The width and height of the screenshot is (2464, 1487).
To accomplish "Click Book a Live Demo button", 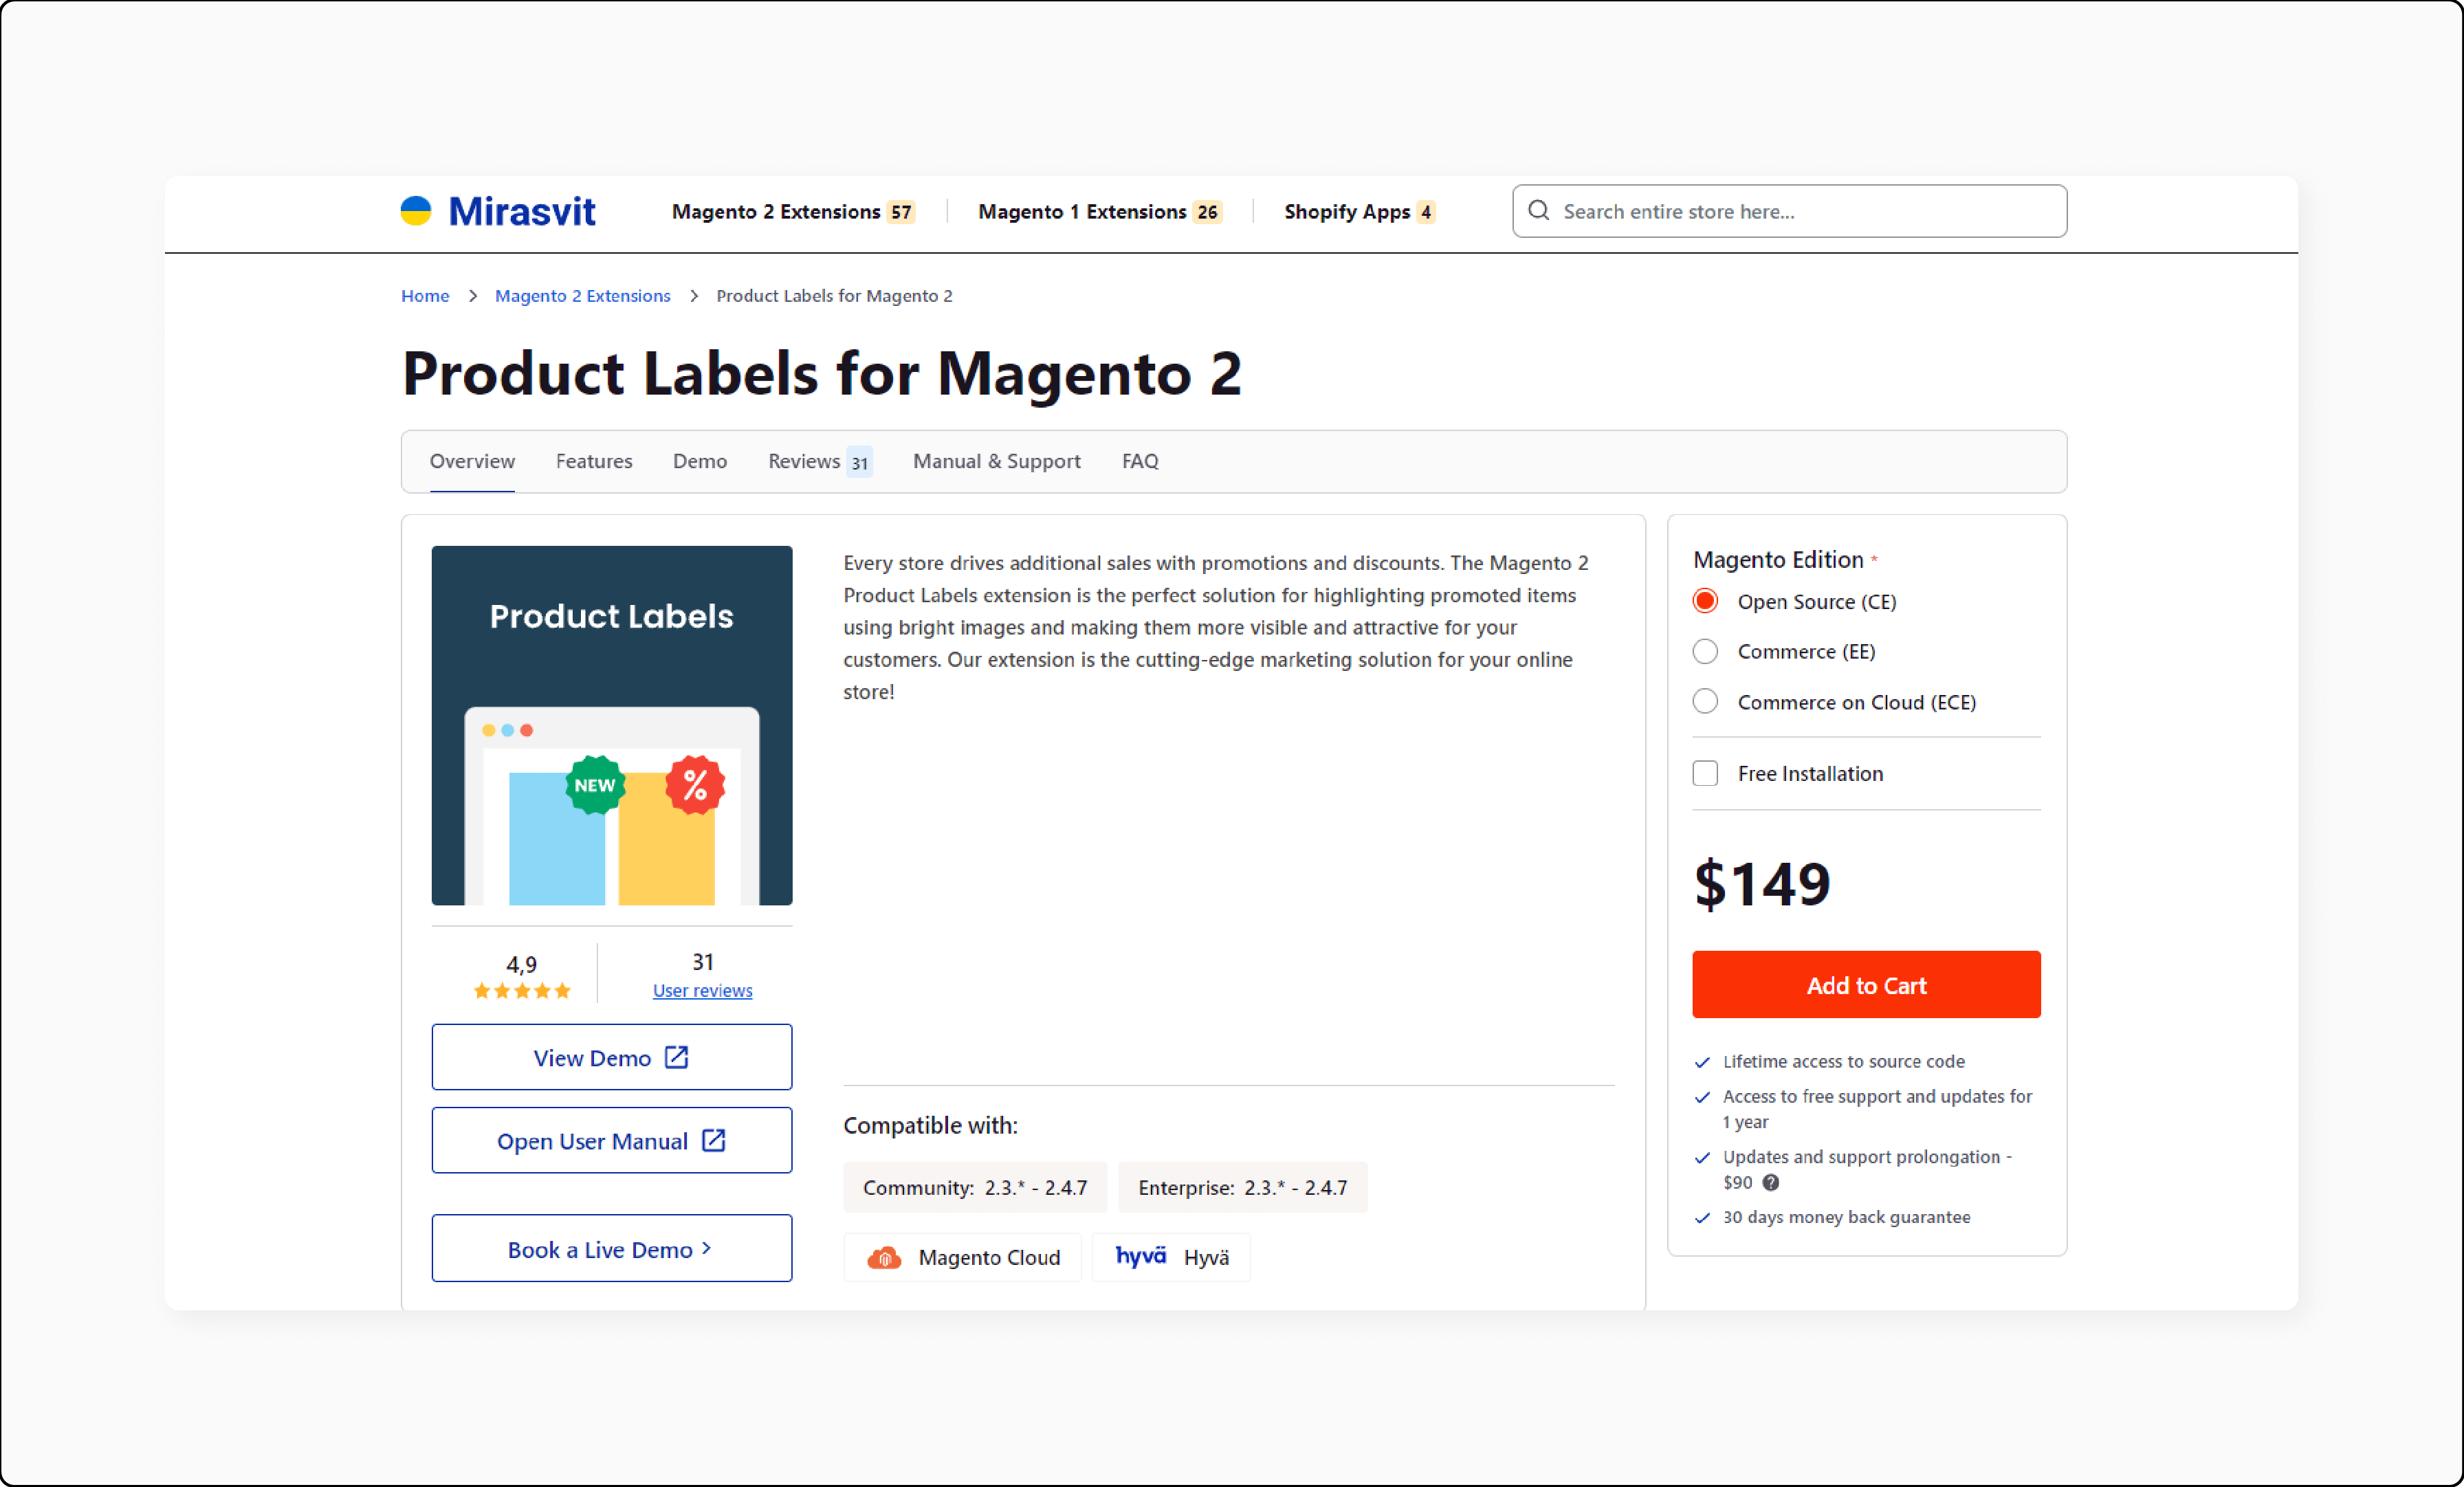I will tap(611, 1248).
